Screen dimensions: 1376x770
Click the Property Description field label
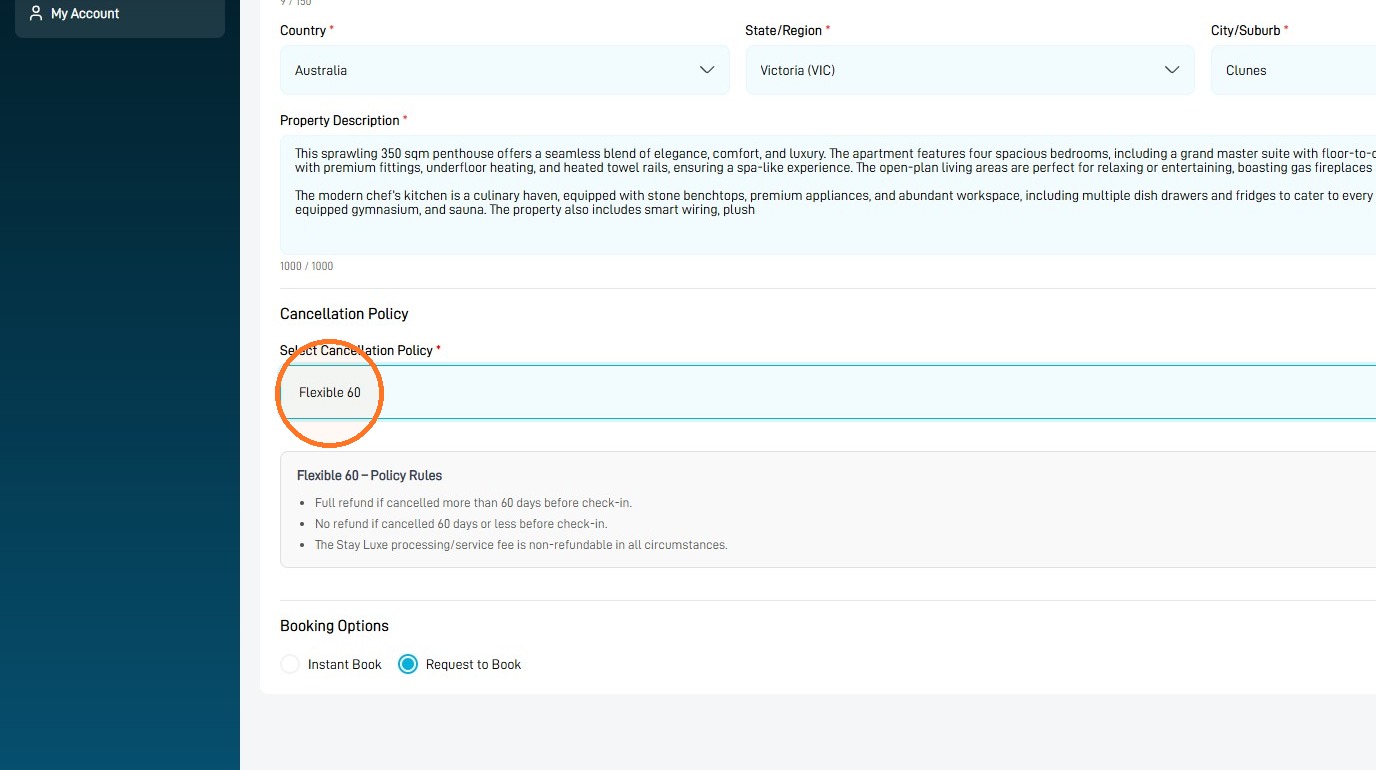pyautogui.click(x=339, y=120)
